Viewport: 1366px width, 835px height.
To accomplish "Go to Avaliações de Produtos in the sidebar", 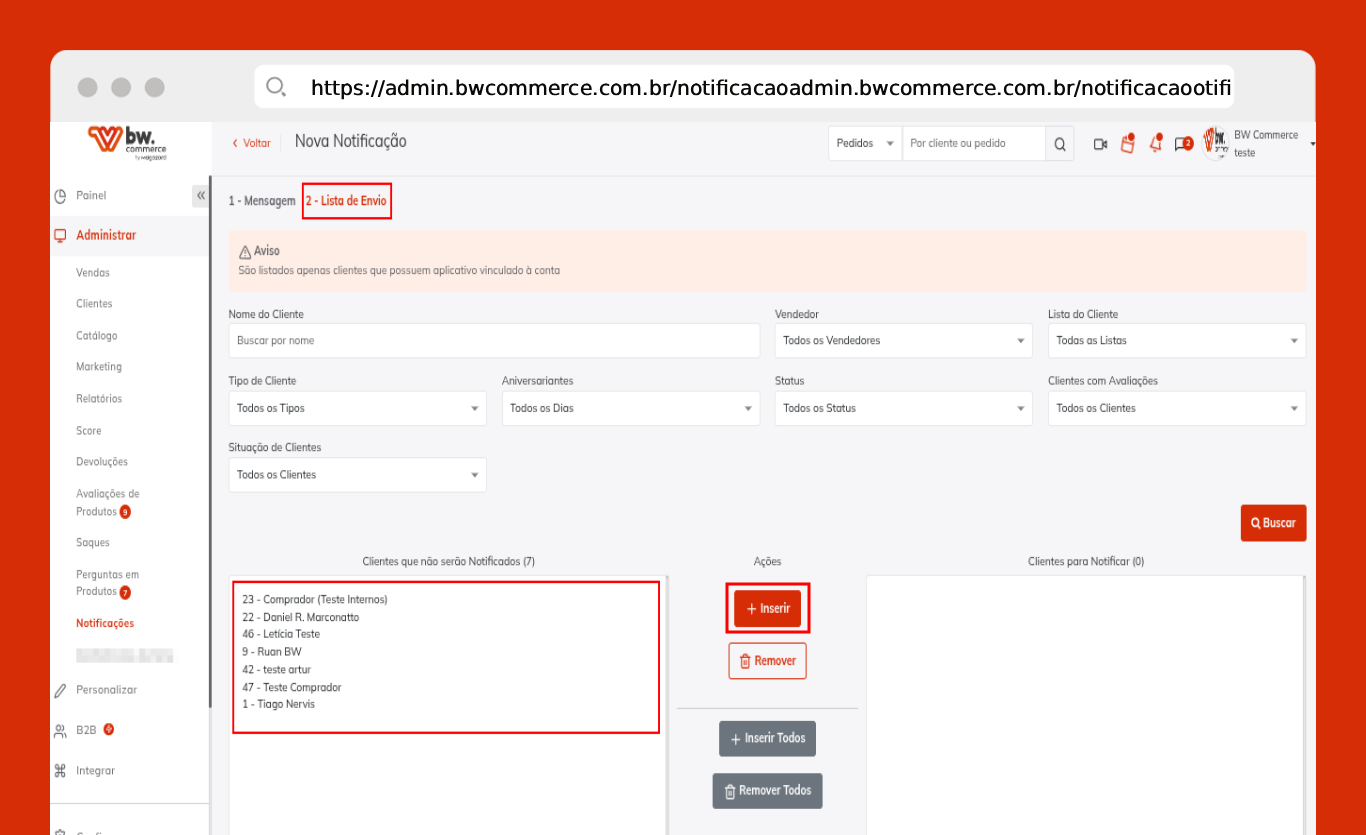I will tap(108, 503).
